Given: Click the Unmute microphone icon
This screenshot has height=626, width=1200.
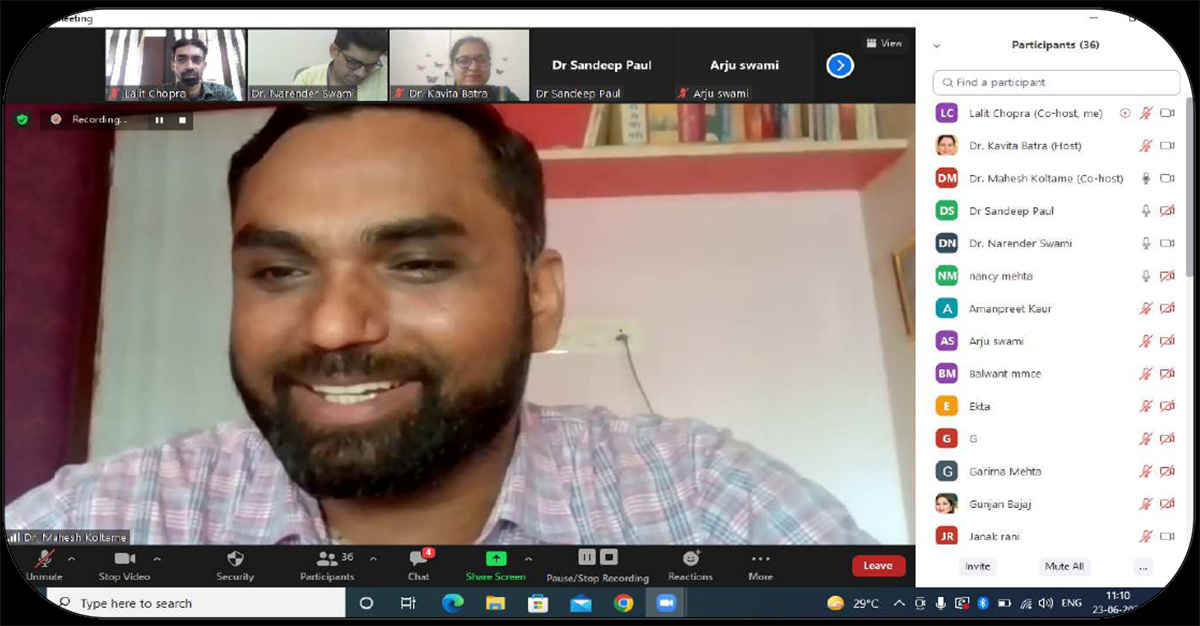Looking at the screenshot, I should (x=44, y=559).
